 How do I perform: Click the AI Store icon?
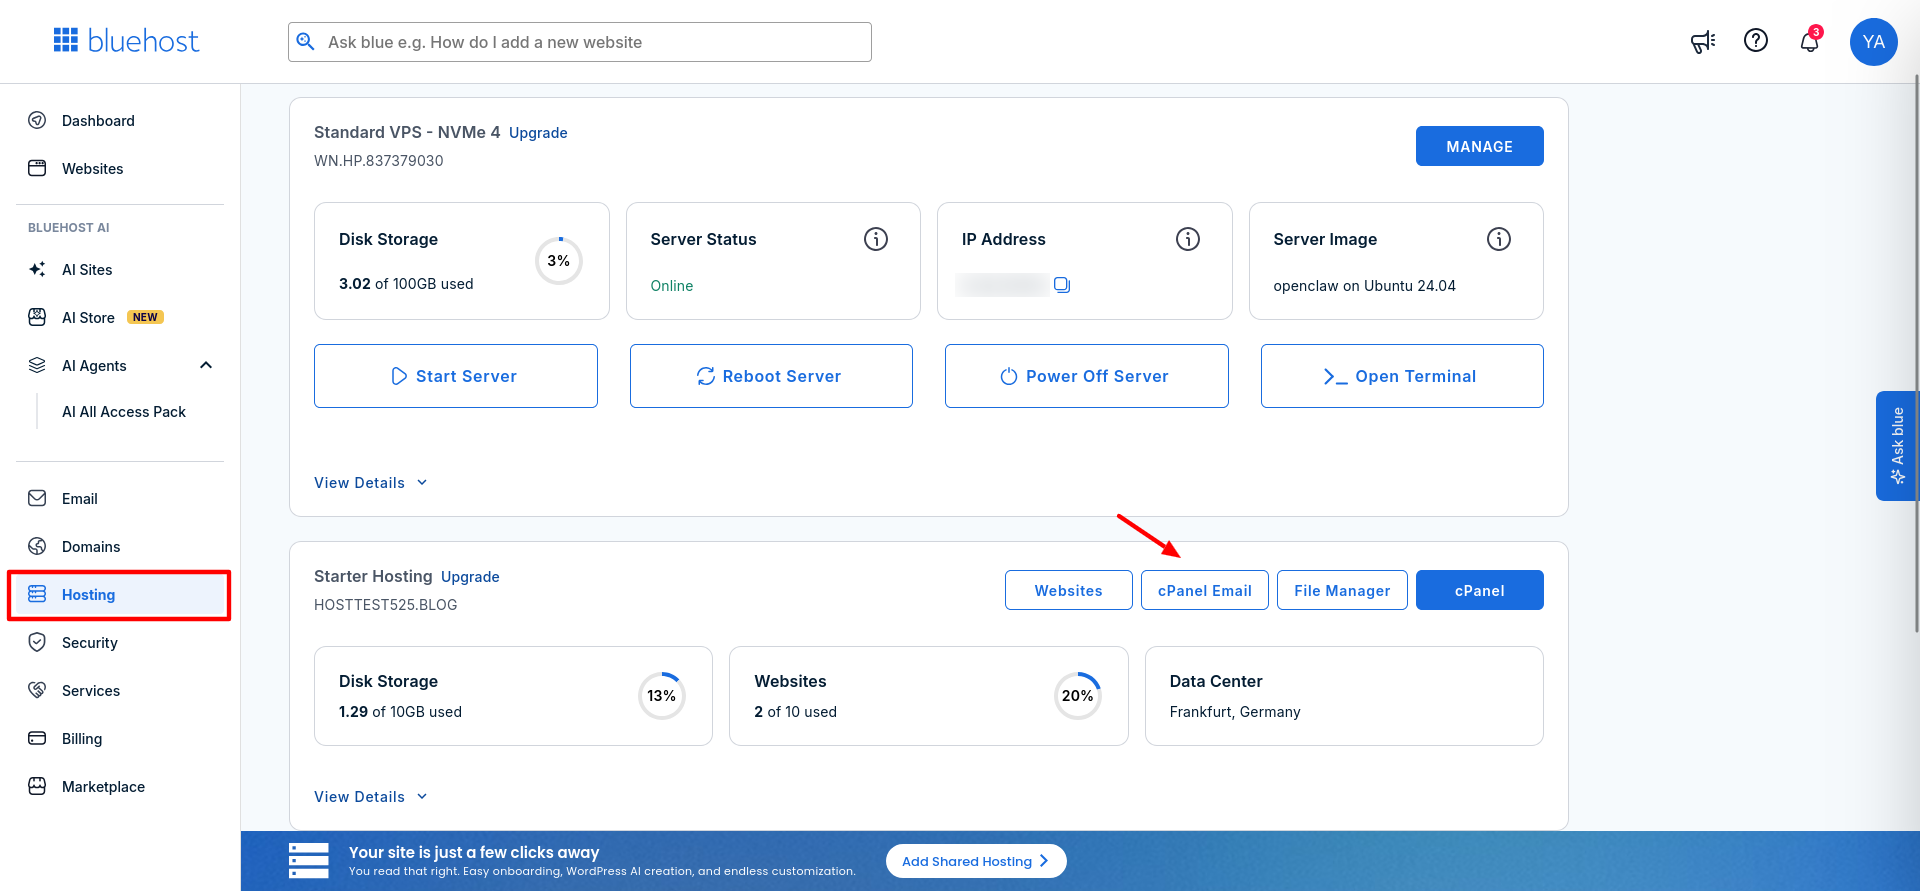click(x=37, y=317)
